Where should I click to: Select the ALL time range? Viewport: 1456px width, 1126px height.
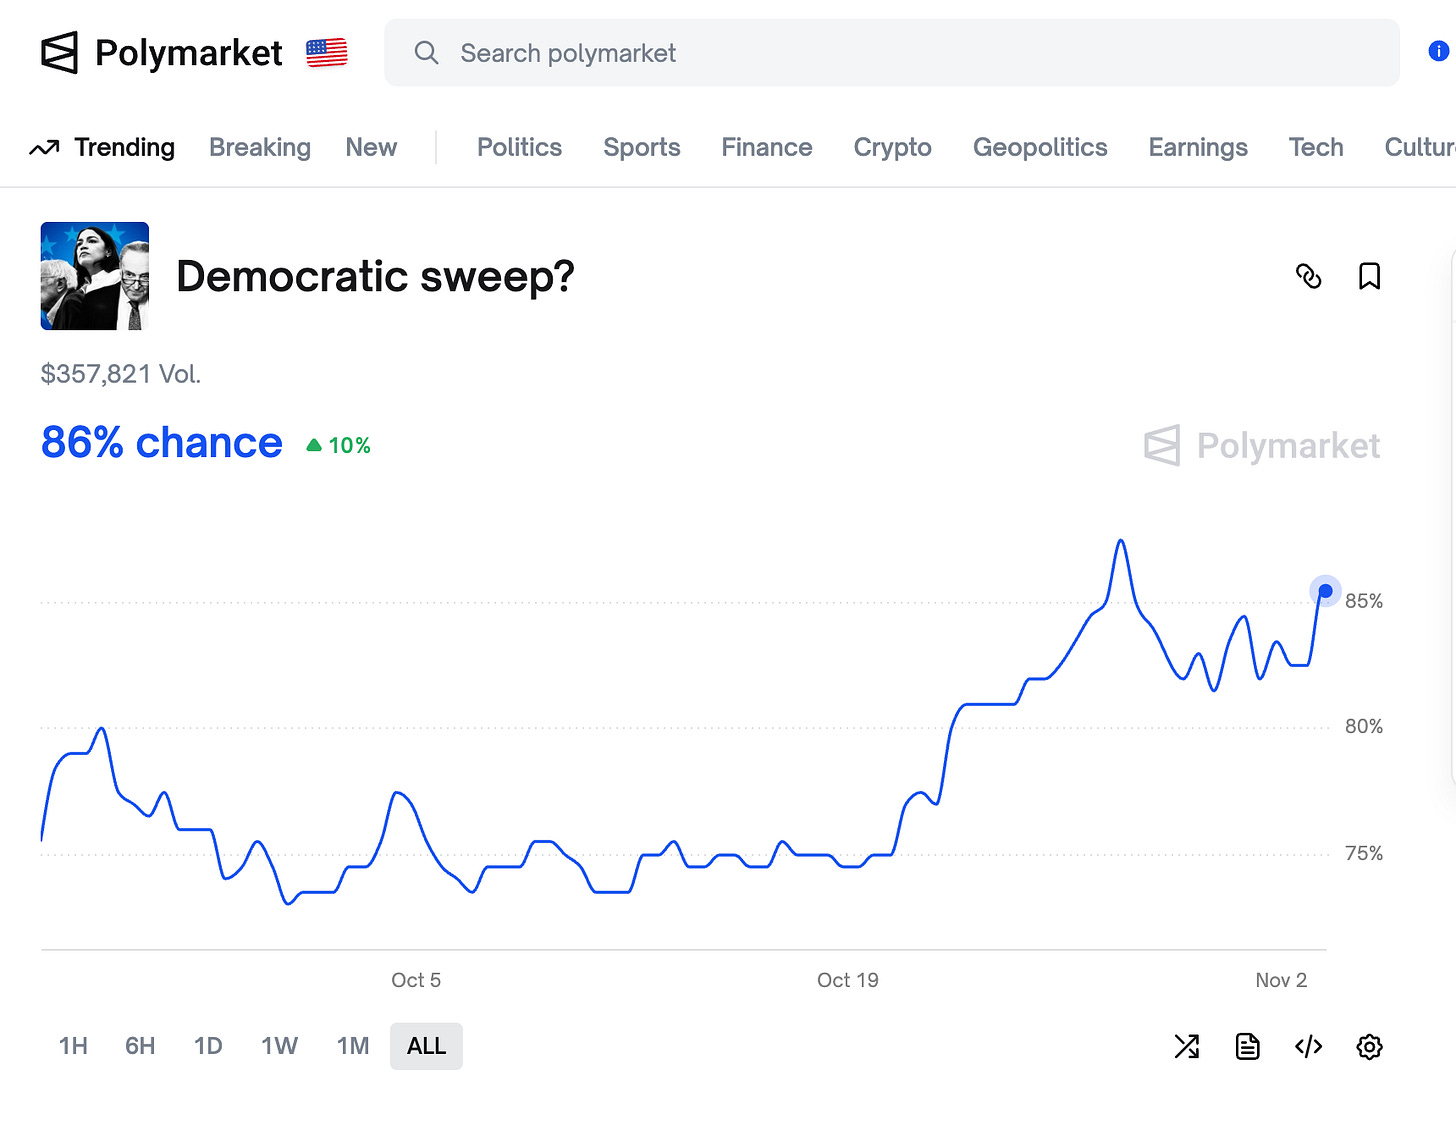[x=426, y=1046]
